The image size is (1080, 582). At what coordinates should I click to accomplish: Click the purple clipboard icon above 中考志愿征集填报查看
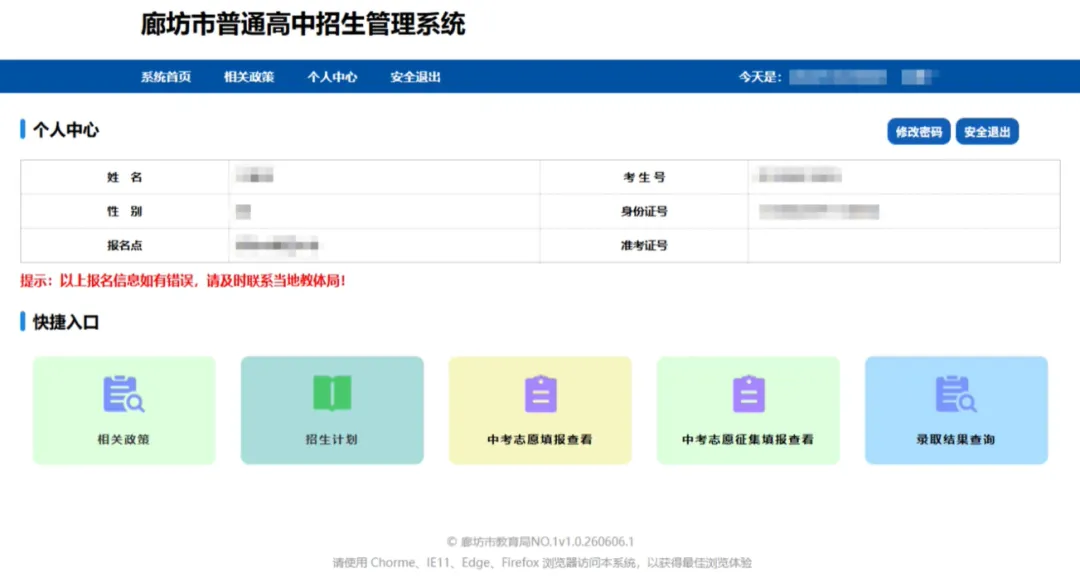(x=749, y=393)
